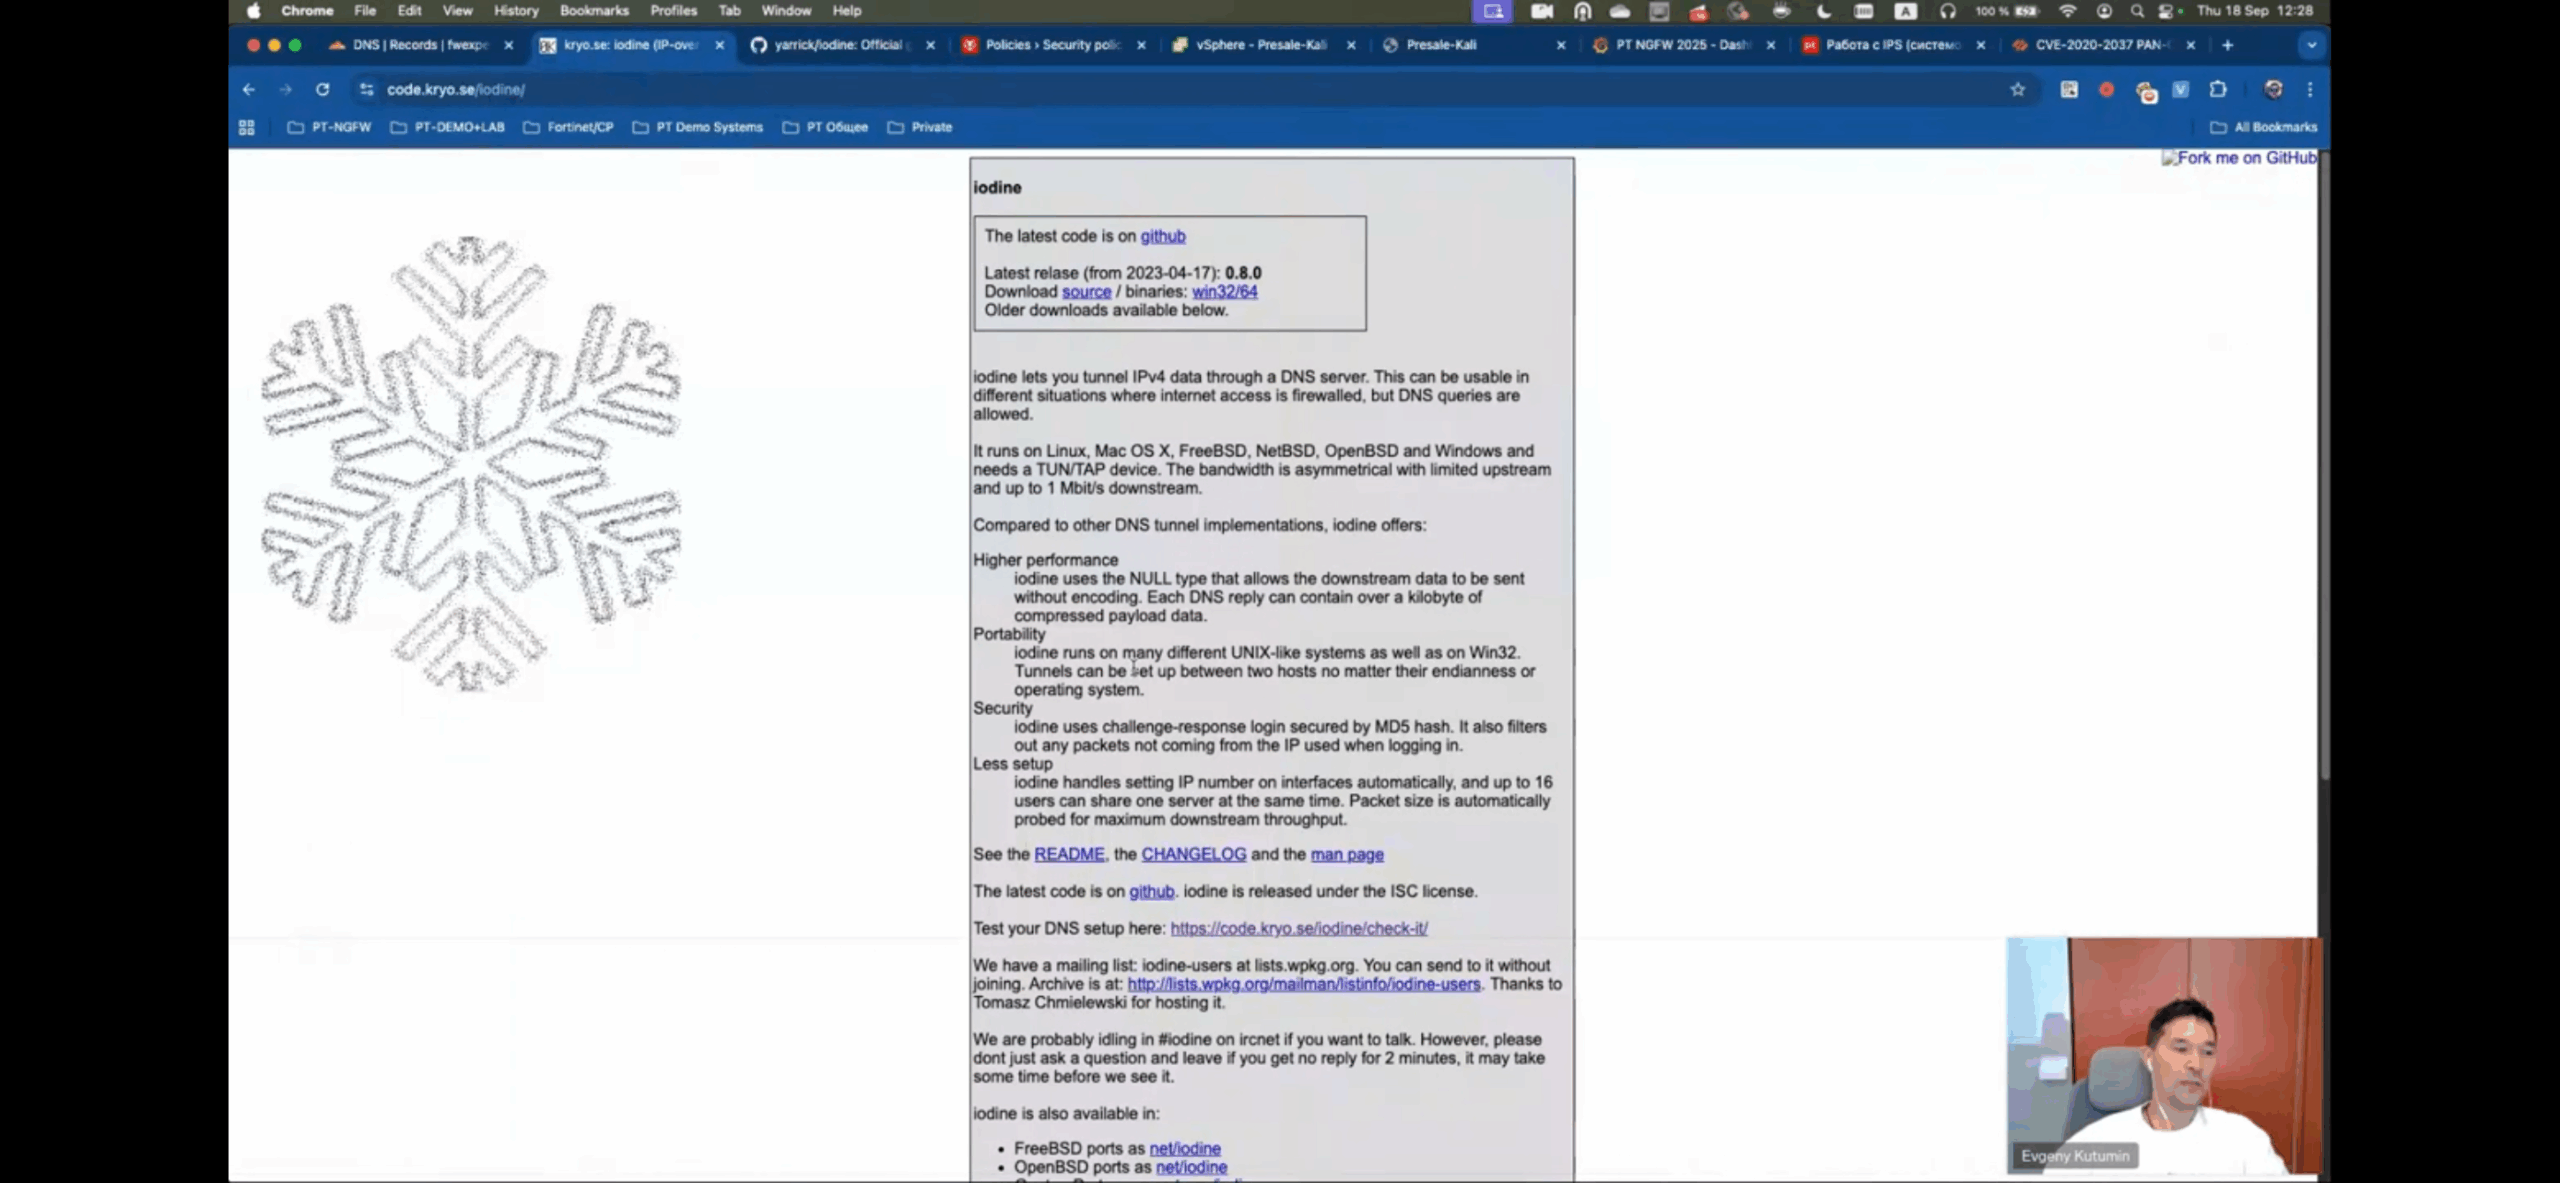The height and width of the screenshot is (1183, 2560).
Task: Open the bookmarks apps grid icon
Action: point(247,127)
